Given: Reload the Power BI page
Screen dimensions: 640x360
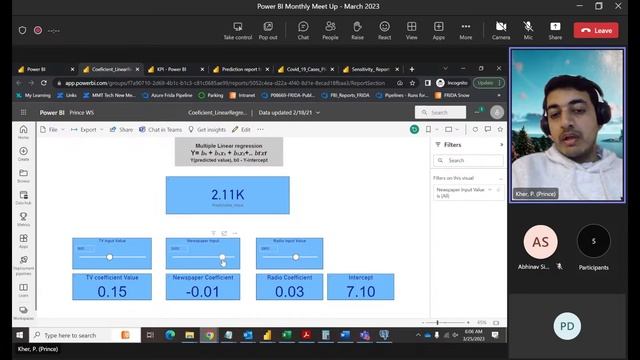Looking at the screenshot, I should [44, 83].
